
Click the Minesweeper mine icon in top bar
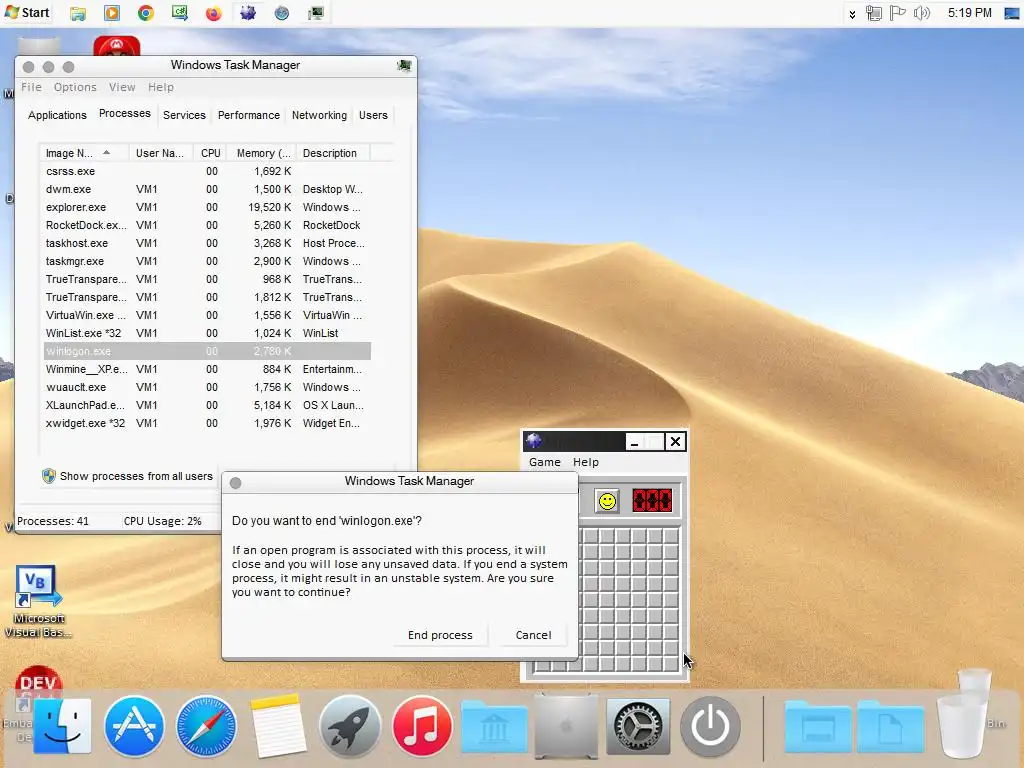[x=248, y=13]
